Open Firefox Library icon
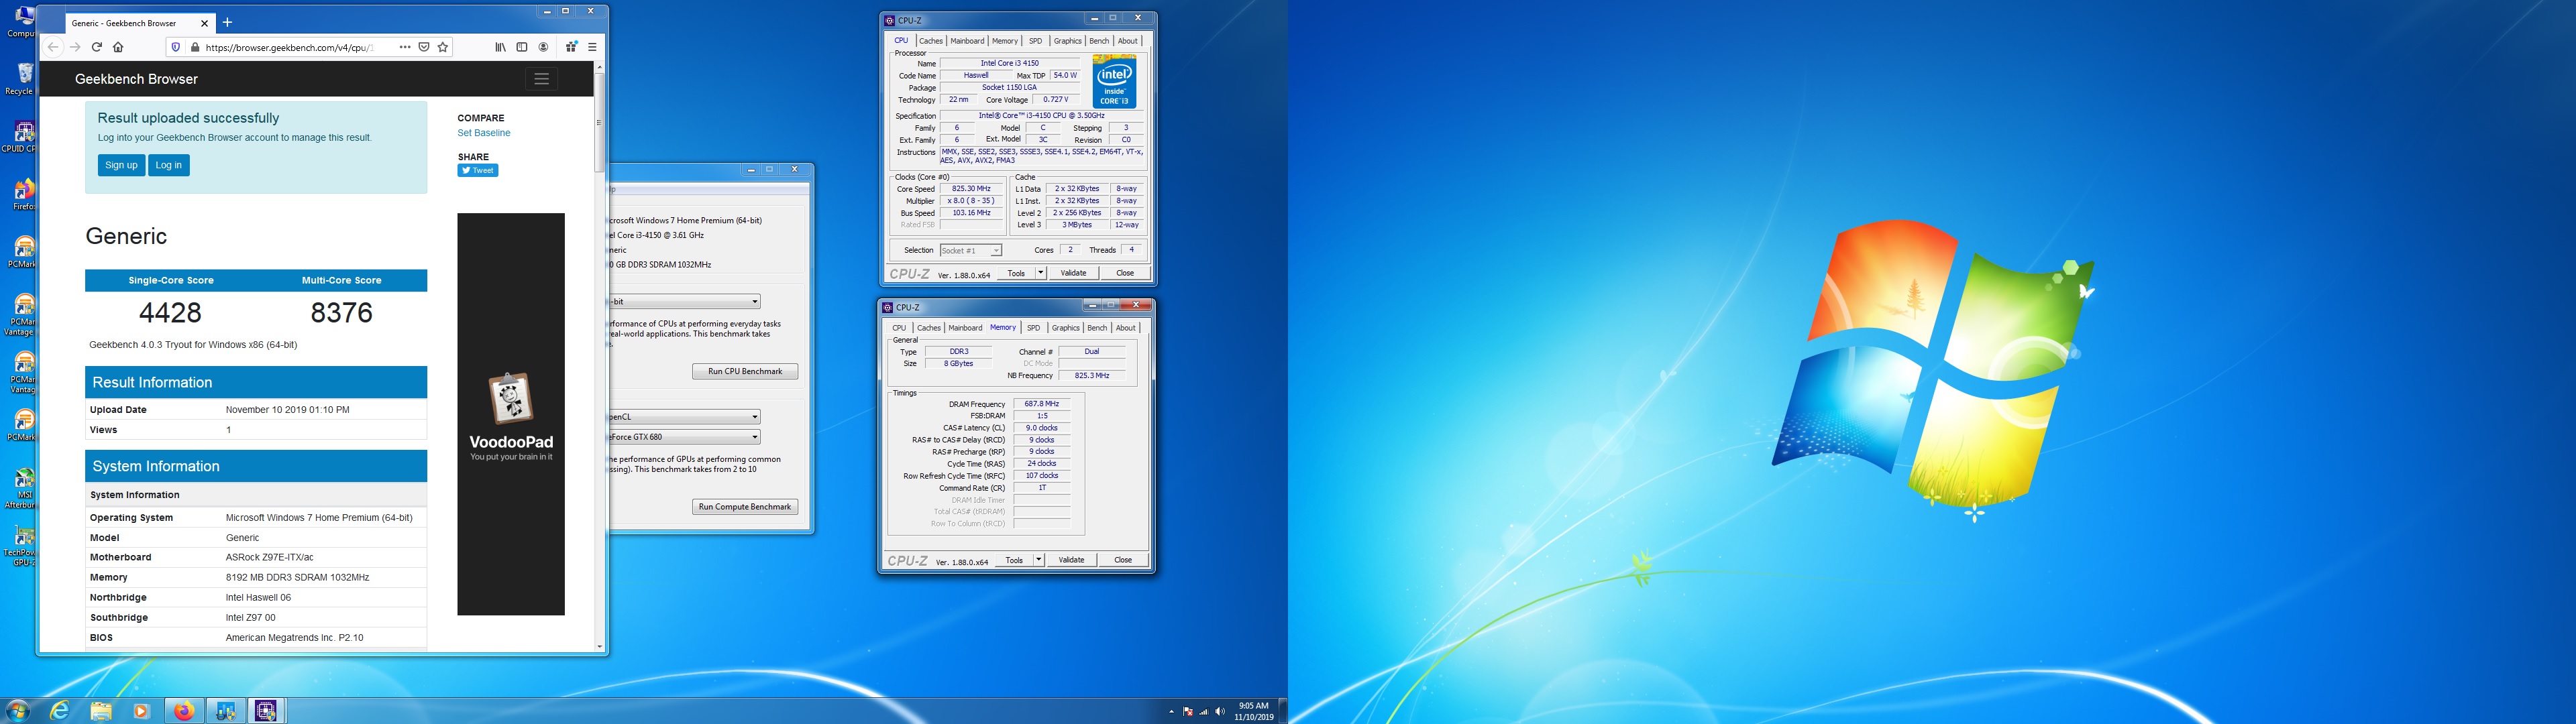The height and width of the screenshot is (724, 2576). tap(500, 47)
